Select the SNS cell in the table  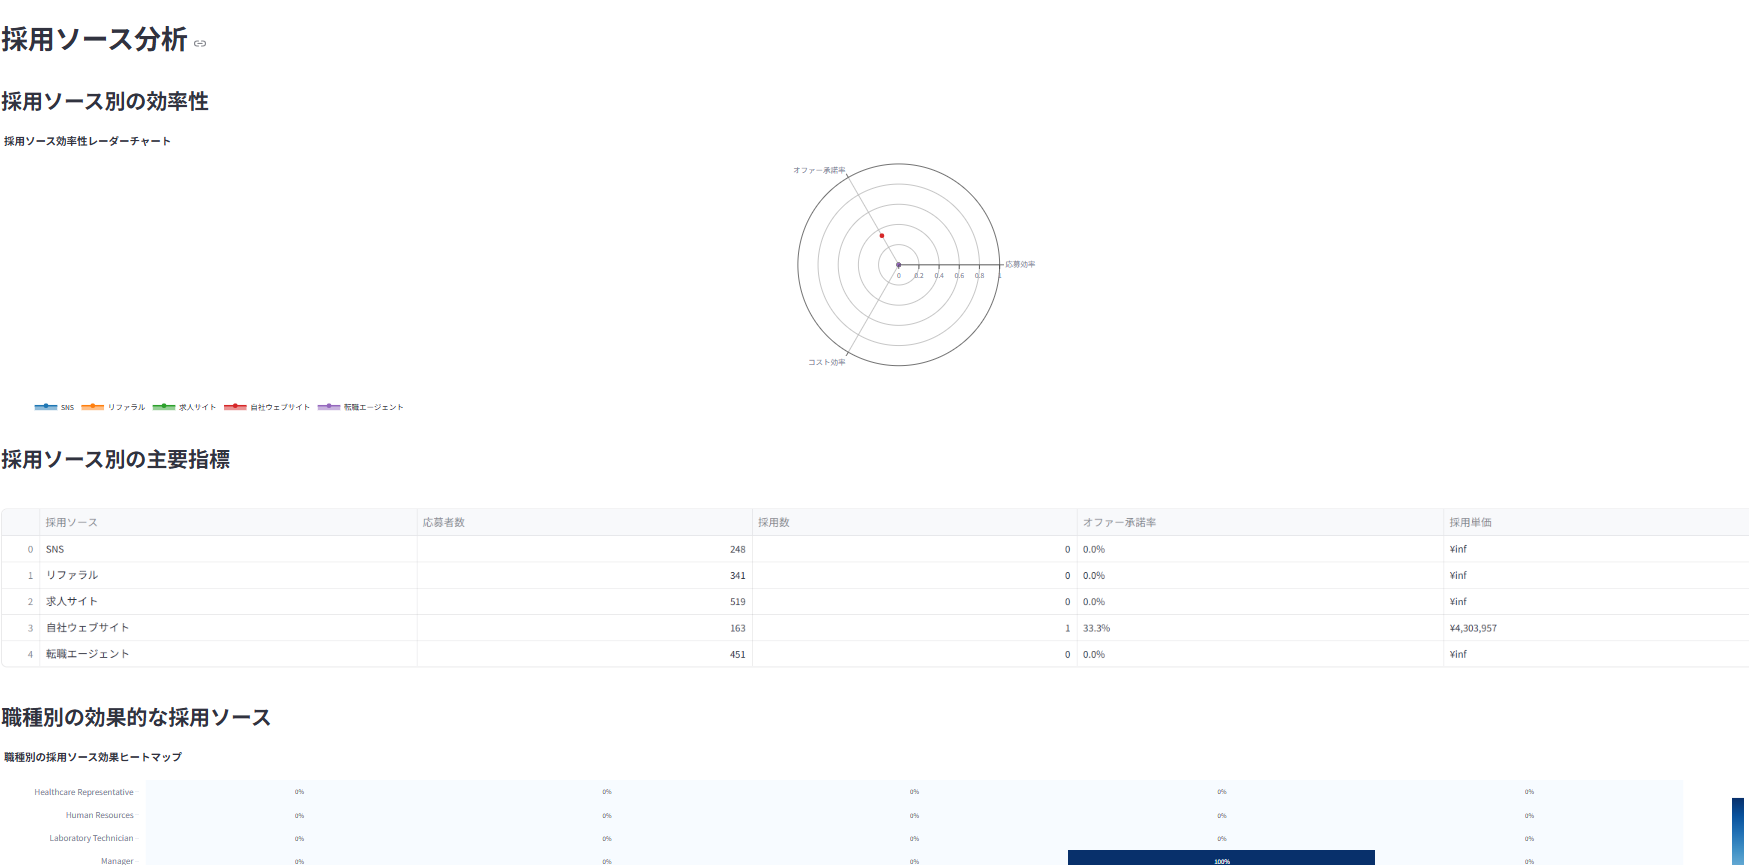click(x=228, y=549)
